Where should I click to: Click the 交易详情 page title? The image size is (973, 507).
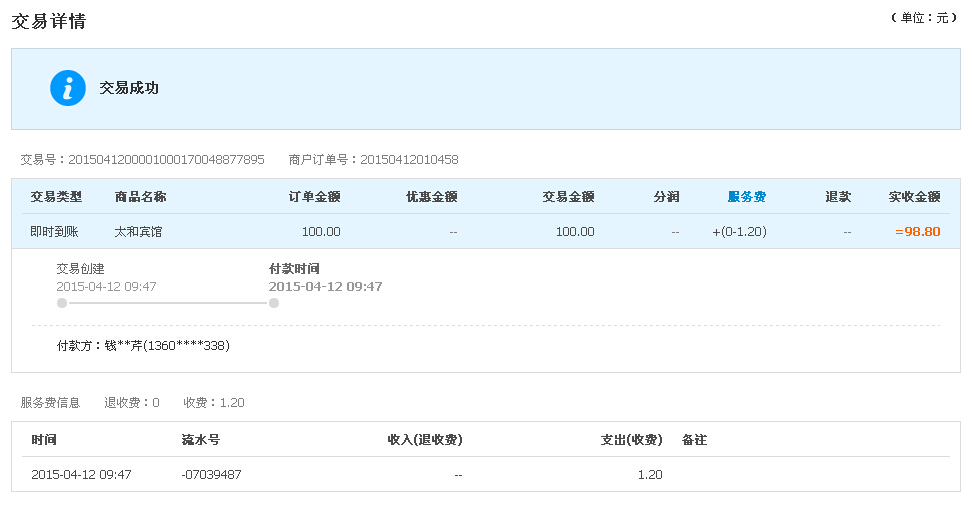[x=49, y=21]
